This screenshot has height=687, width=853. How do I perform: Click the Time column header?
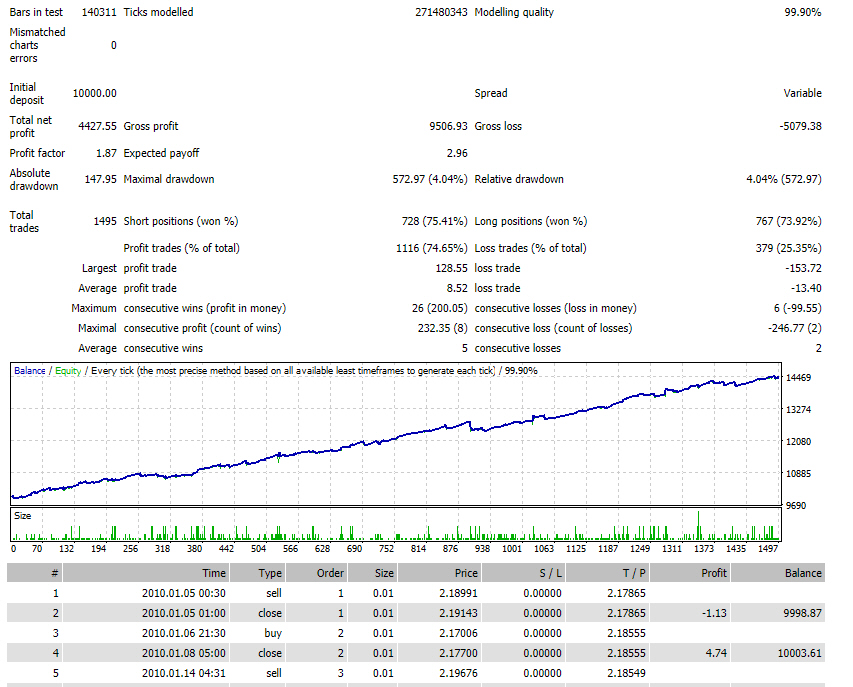coord(146,573)
